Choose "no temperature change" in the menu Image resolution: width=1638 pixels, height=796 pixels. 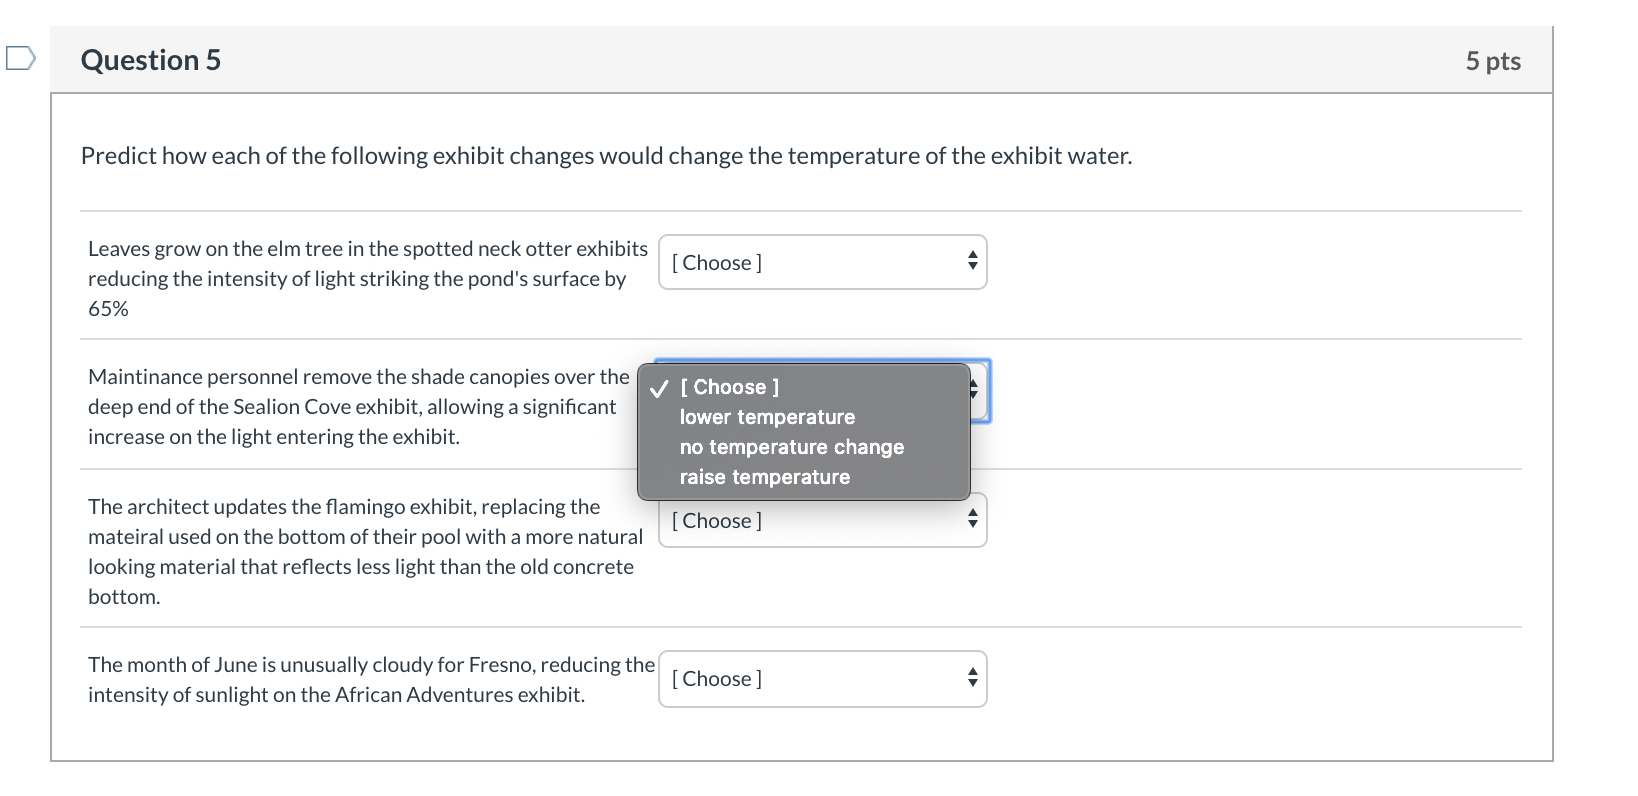791,447
